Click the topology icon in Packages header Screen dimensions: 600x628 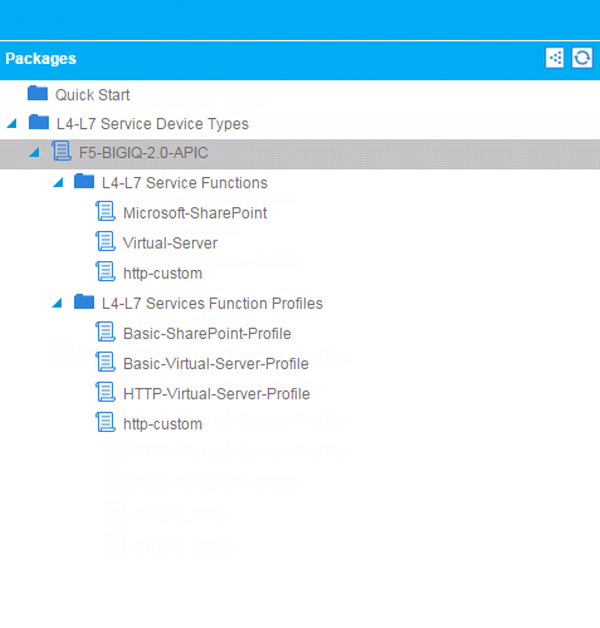(x=555, y=58)
